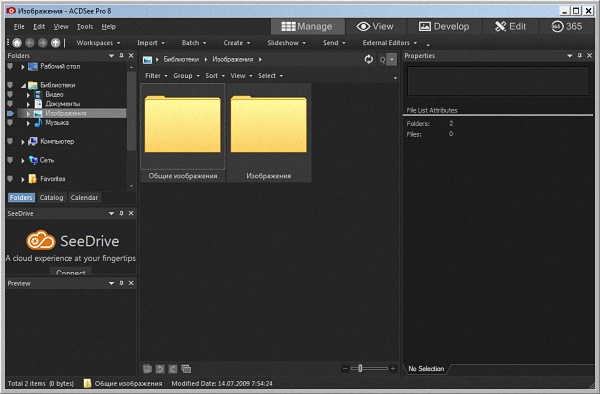Open the Properties pane options arrow
600x394 pixels.
tap(570, 55)
